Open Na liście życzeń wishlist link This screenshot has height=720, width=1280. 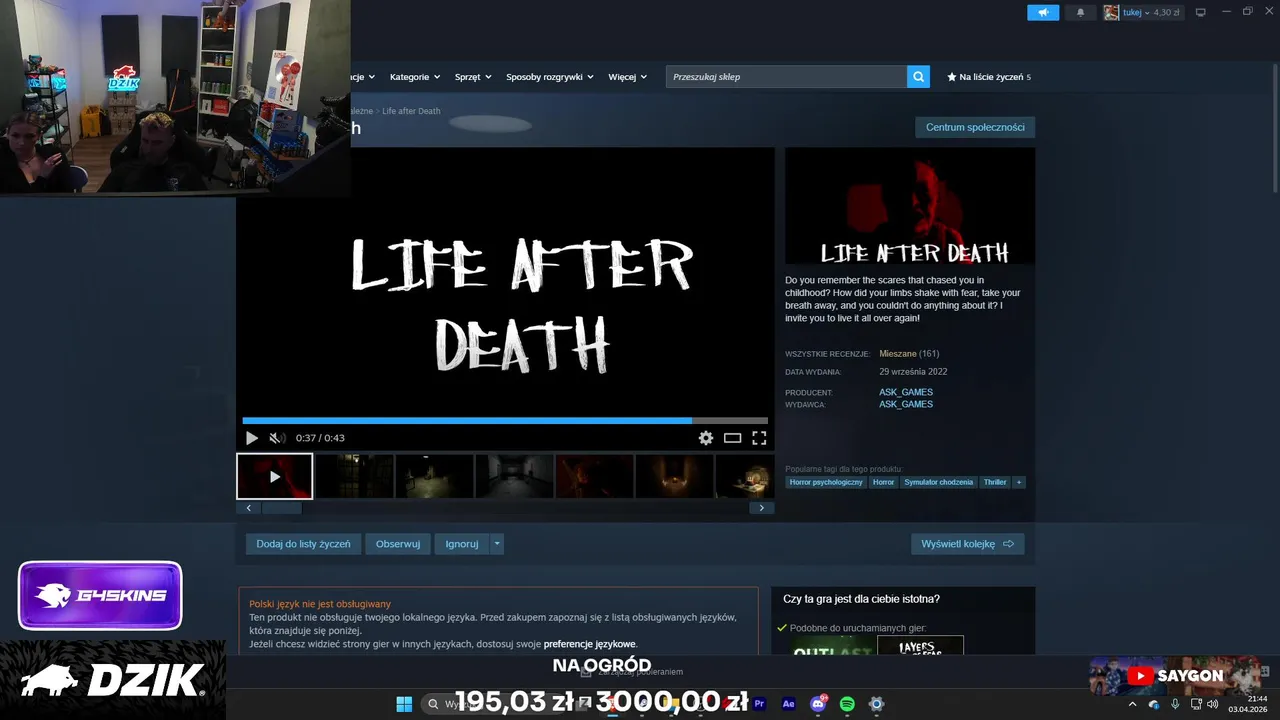pos(989,77)
